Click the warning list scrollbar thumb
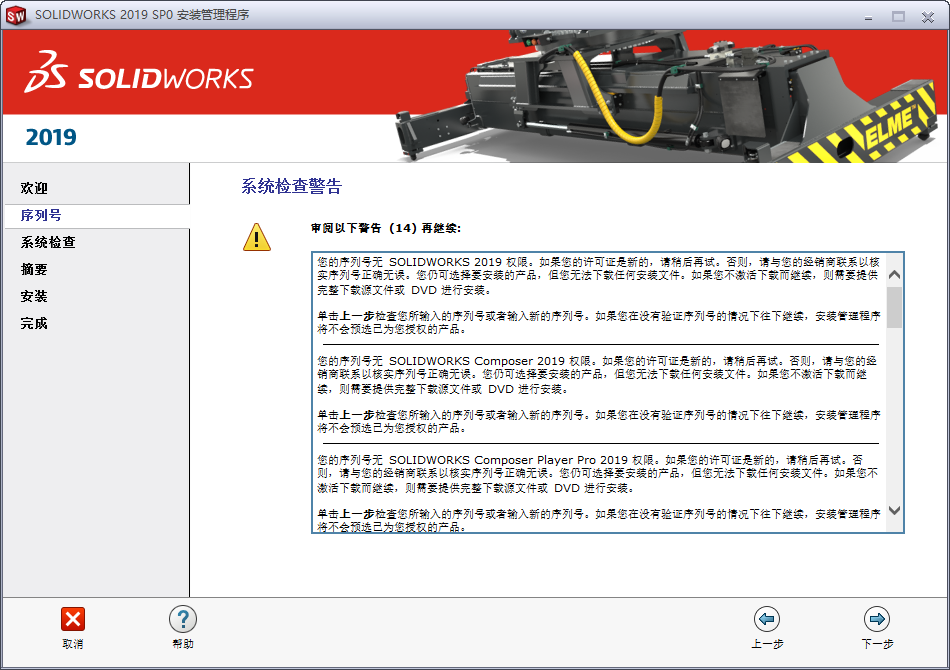The width and height of the screenshot is (950, 670). [x=894, y=307]
